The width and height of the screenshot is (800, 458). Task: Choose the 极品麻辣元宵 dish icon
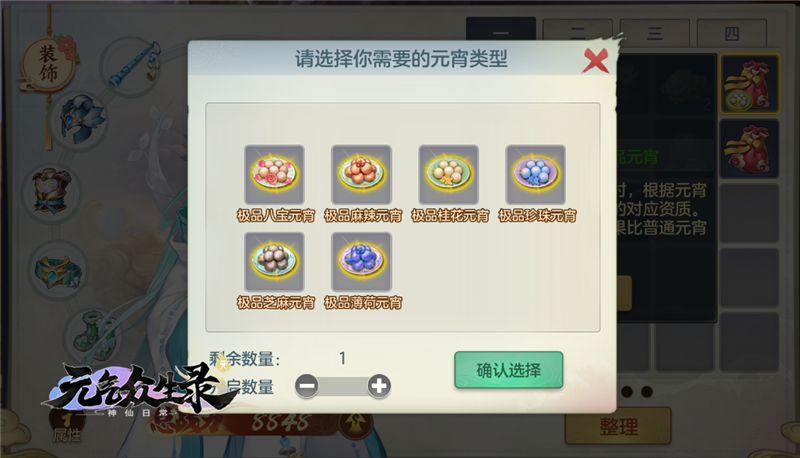point(362,174)
